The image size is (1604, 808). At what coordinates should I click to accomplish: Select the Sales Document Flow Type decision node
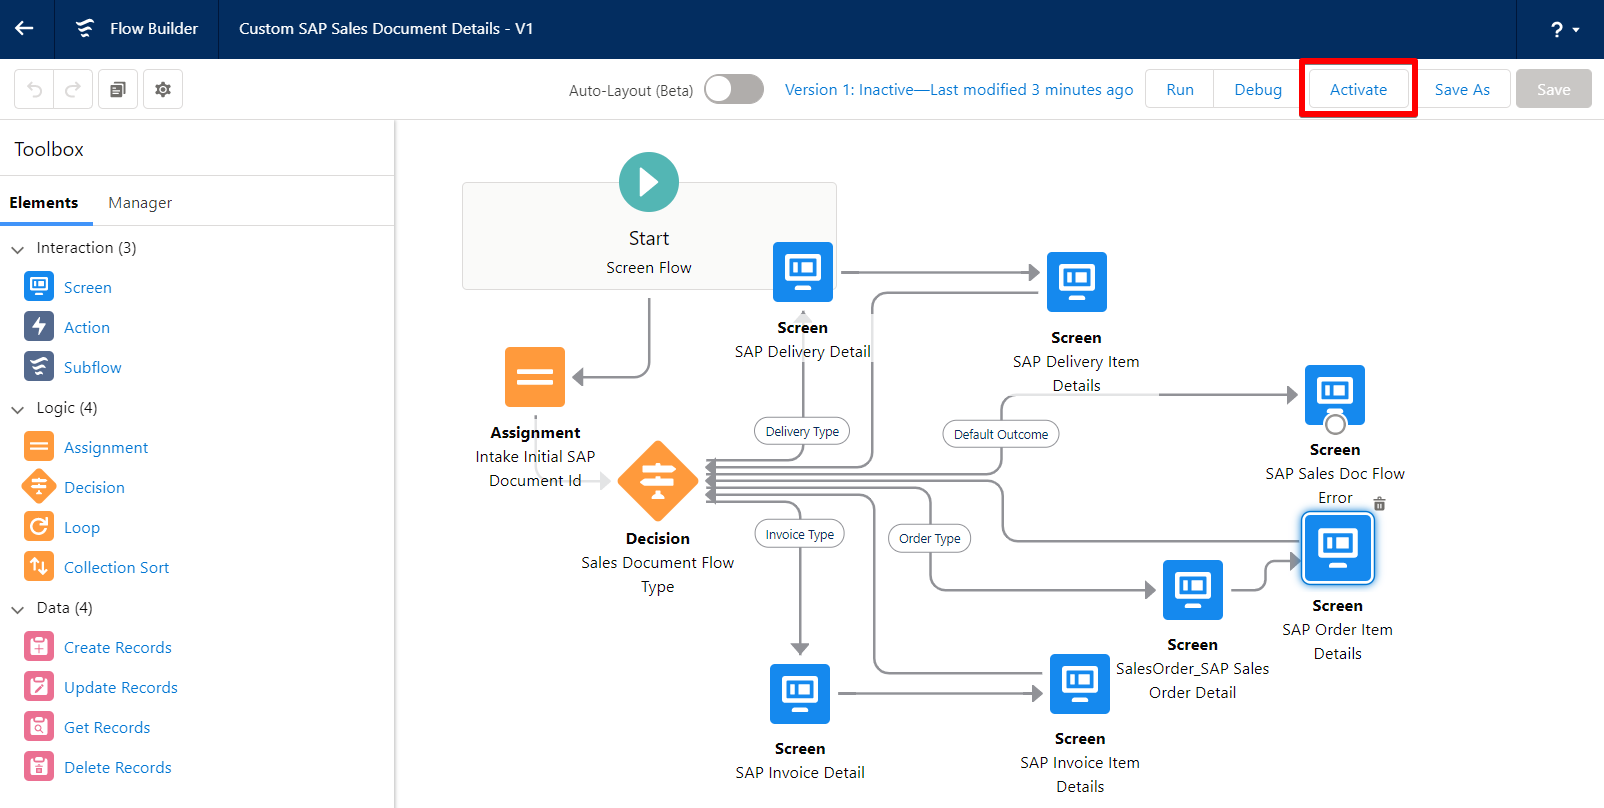point(658,481)
